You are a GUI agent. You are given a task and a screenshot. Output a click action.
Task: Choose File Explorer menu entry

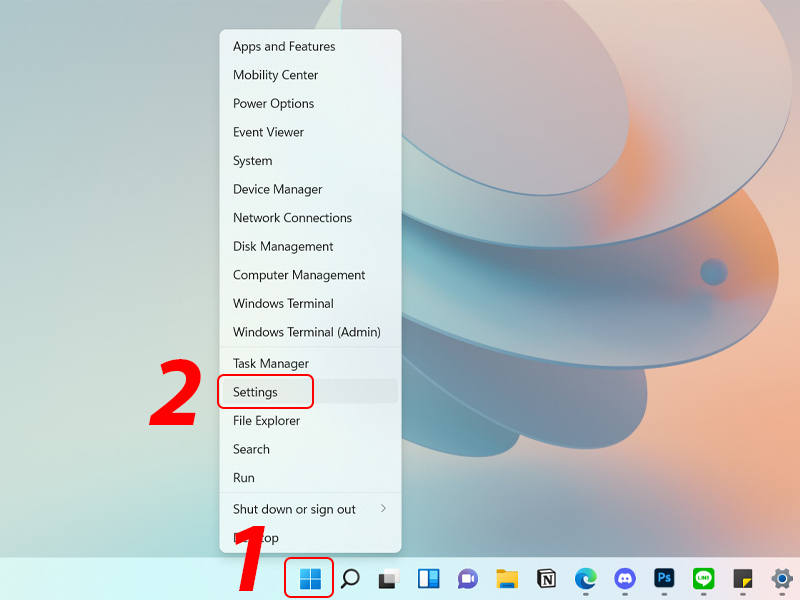coord(310,420)
